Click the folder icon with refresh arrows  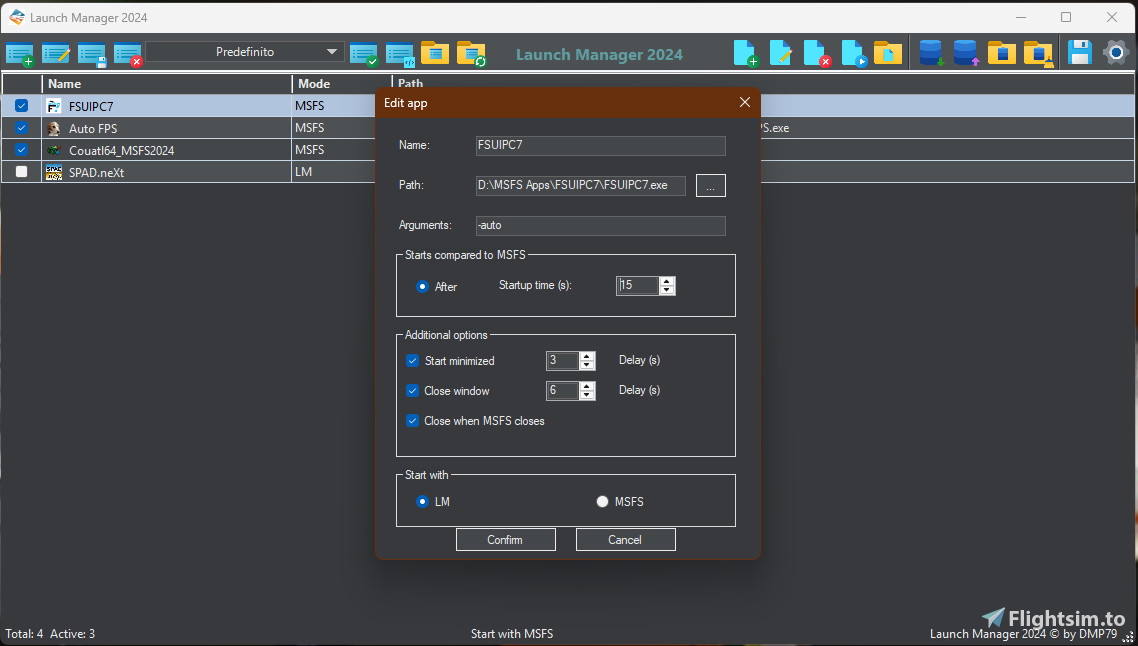tap(471, 54)
